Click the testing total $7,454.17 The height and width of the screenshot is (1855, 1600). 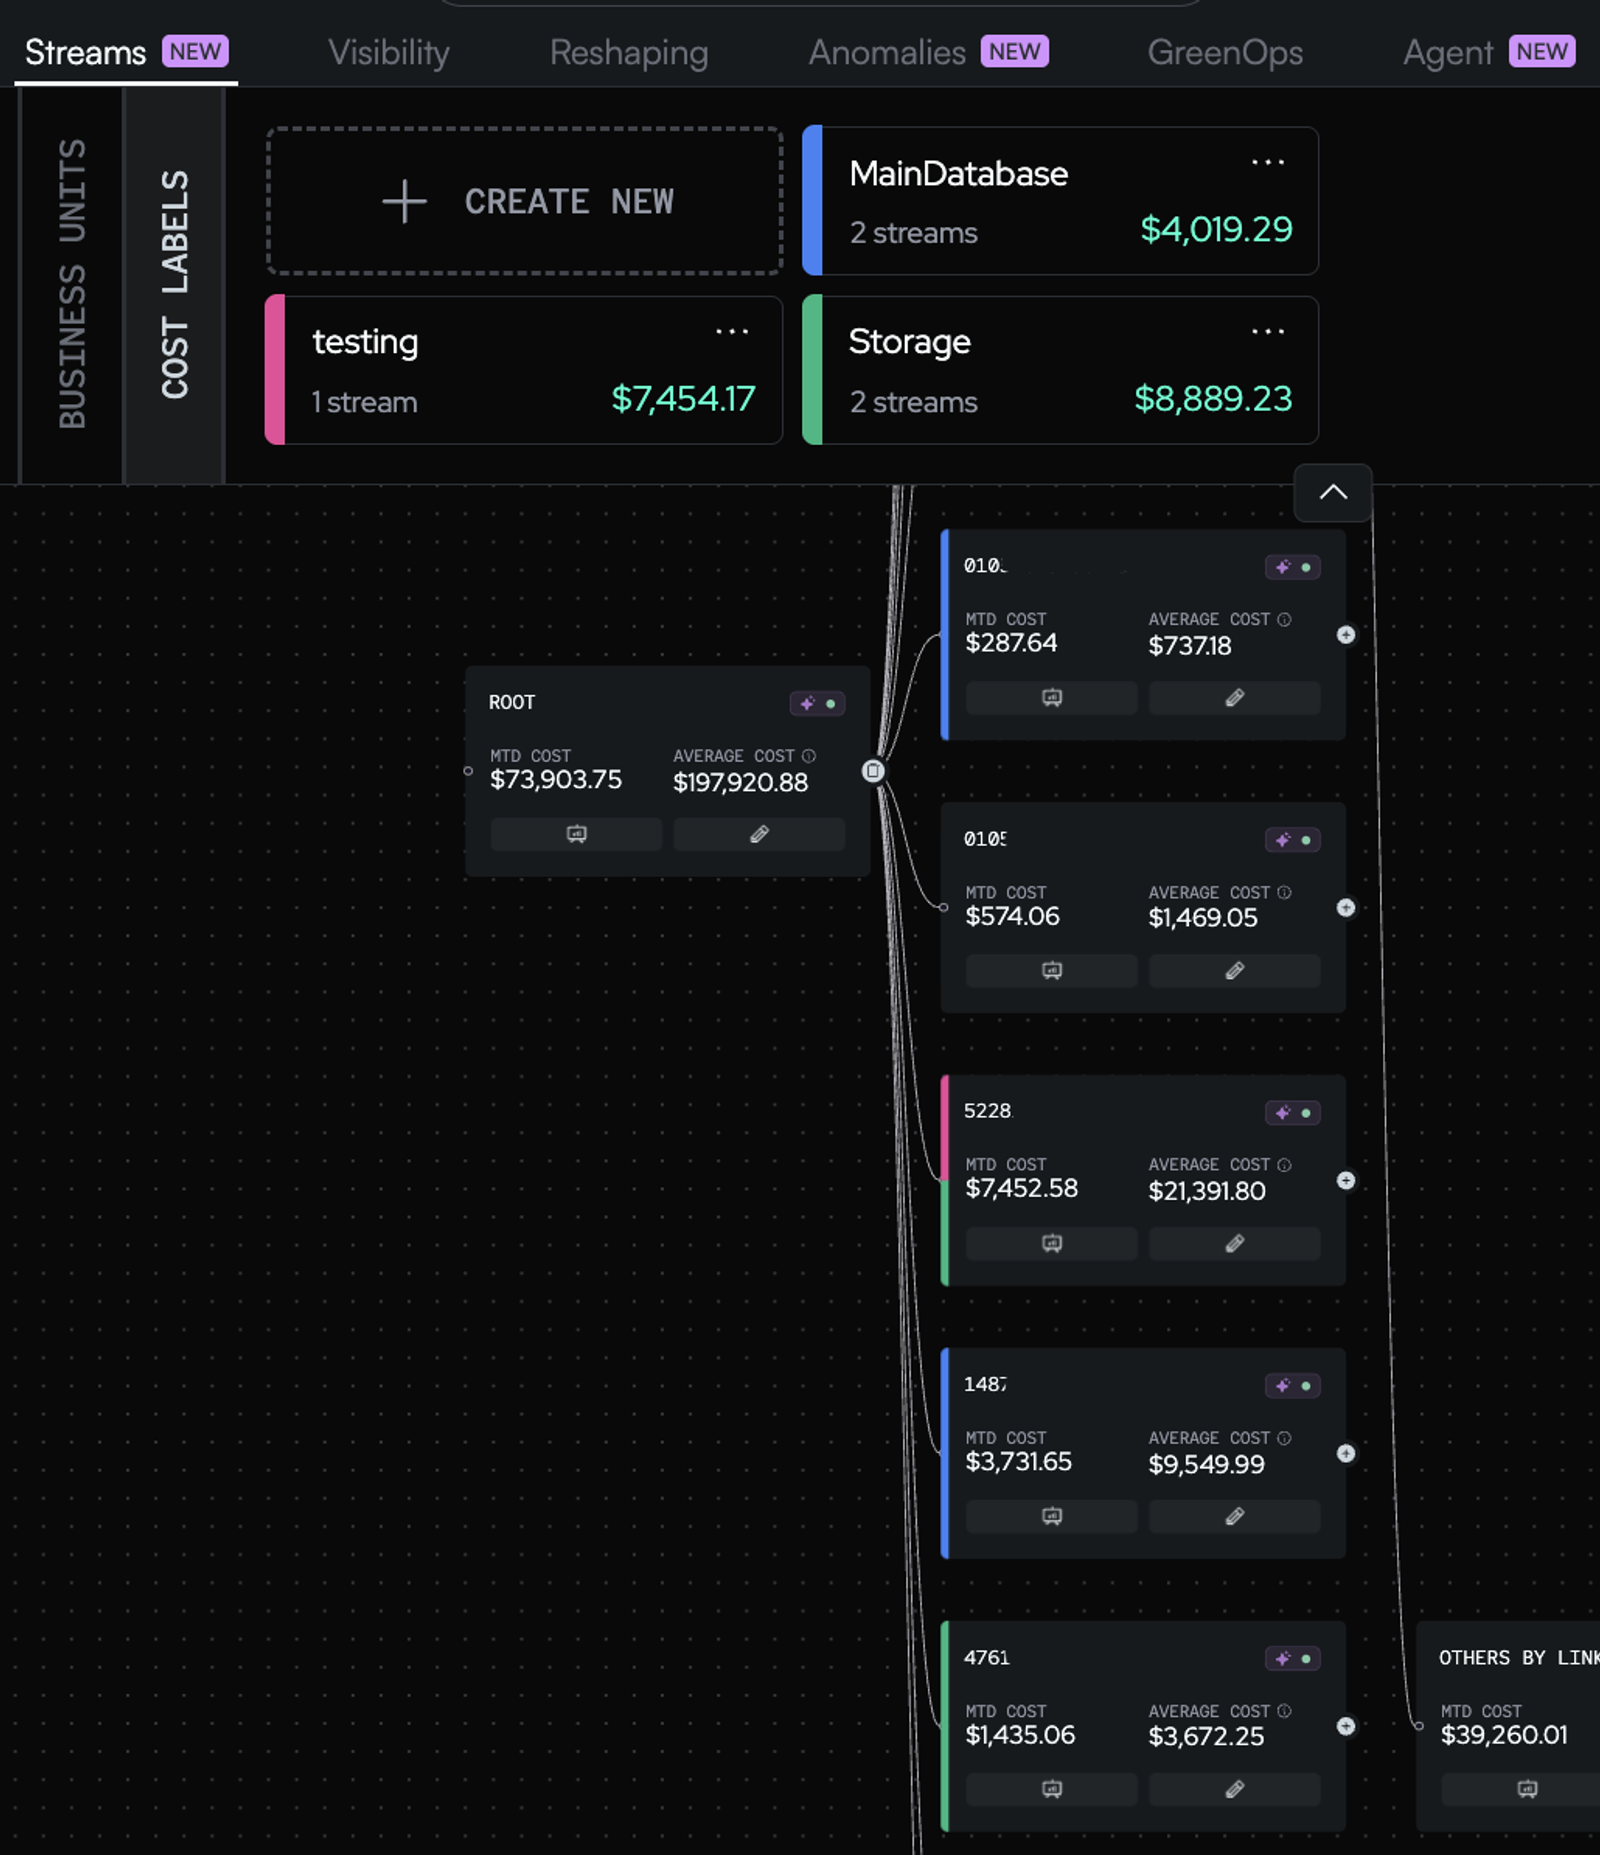683,399
